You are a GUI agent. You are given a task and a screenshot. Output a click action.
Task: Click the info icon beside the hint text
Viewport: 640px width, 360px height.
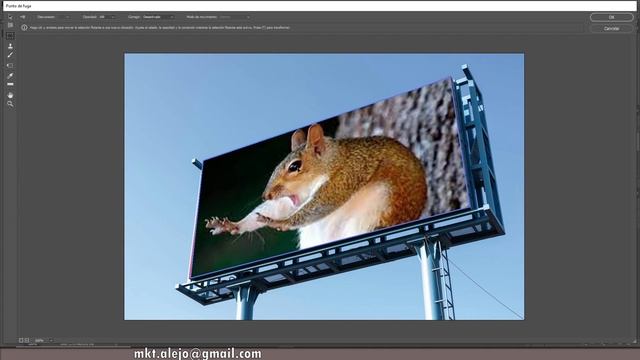[x=24, y=28]
